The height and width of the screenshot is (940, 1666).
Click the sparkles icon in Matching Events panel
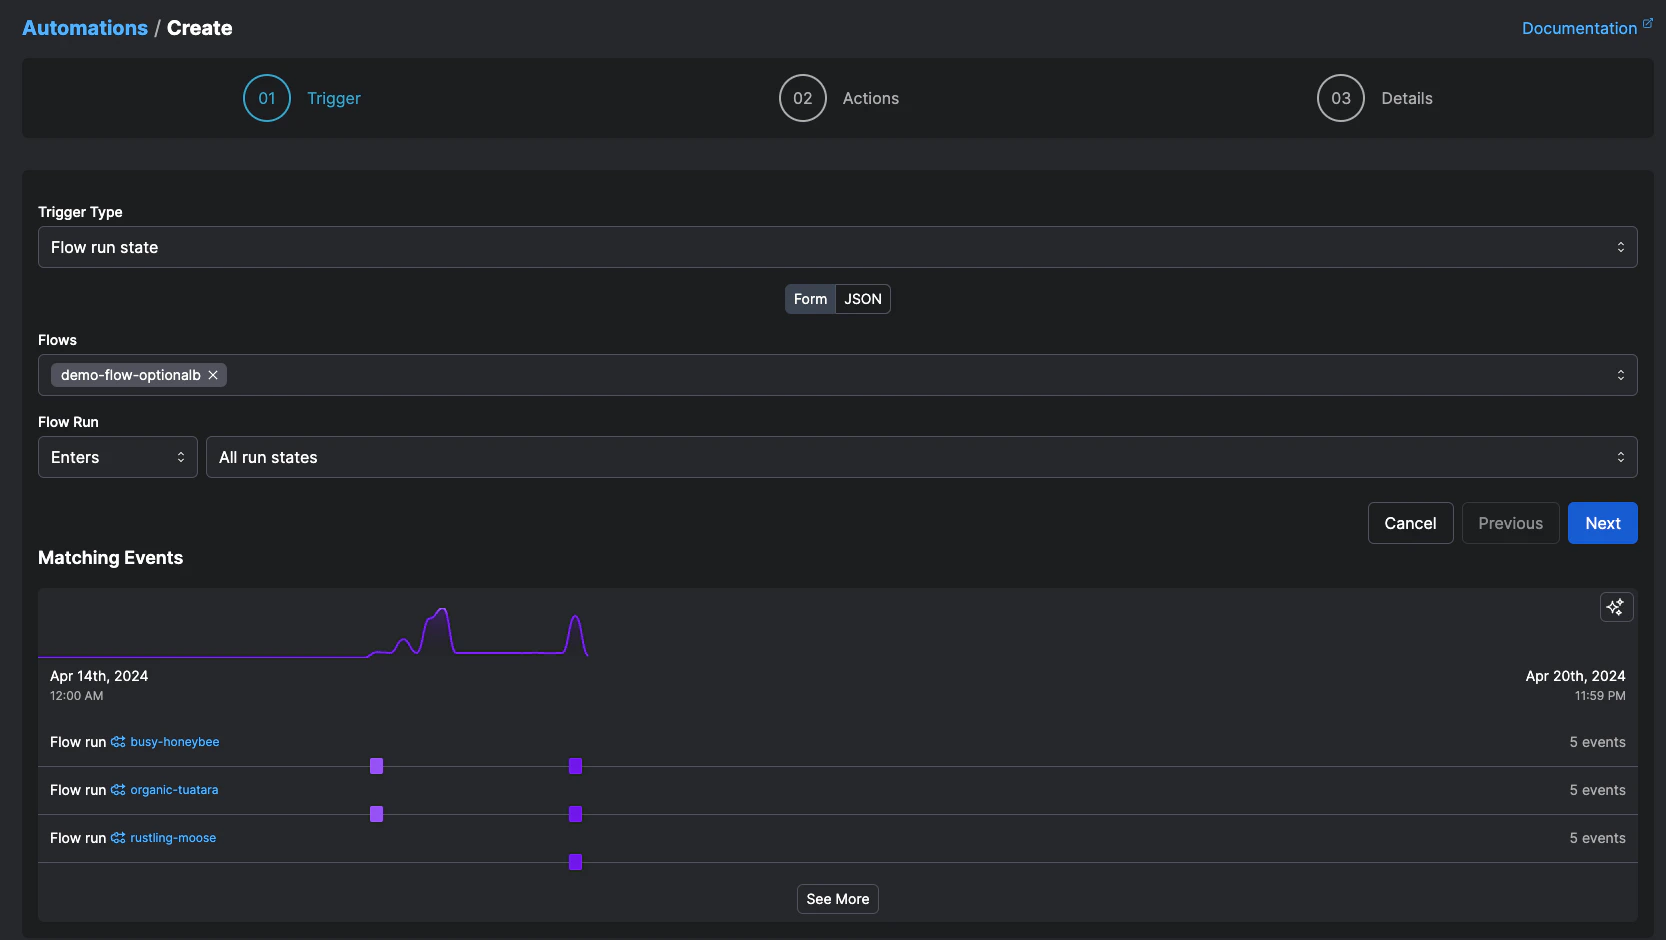pyautogui.click(x=1616, y=607)
